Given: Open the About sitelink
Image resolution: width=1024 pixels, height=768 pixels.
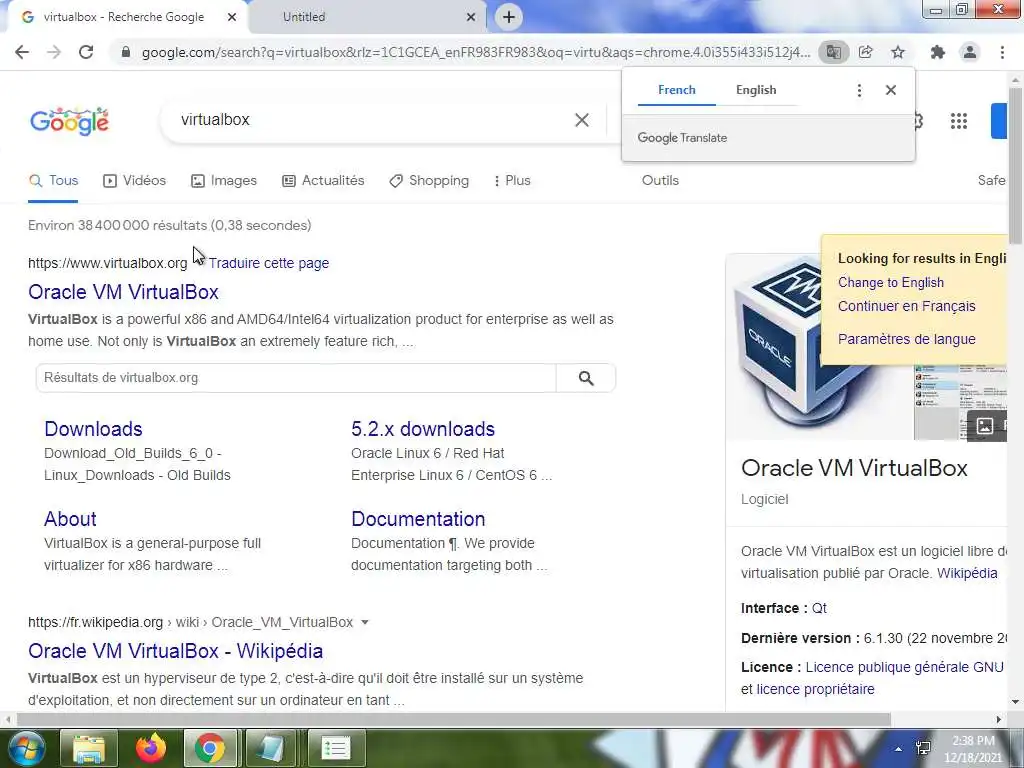Looking at the screenshot, I should pos(70,519).
